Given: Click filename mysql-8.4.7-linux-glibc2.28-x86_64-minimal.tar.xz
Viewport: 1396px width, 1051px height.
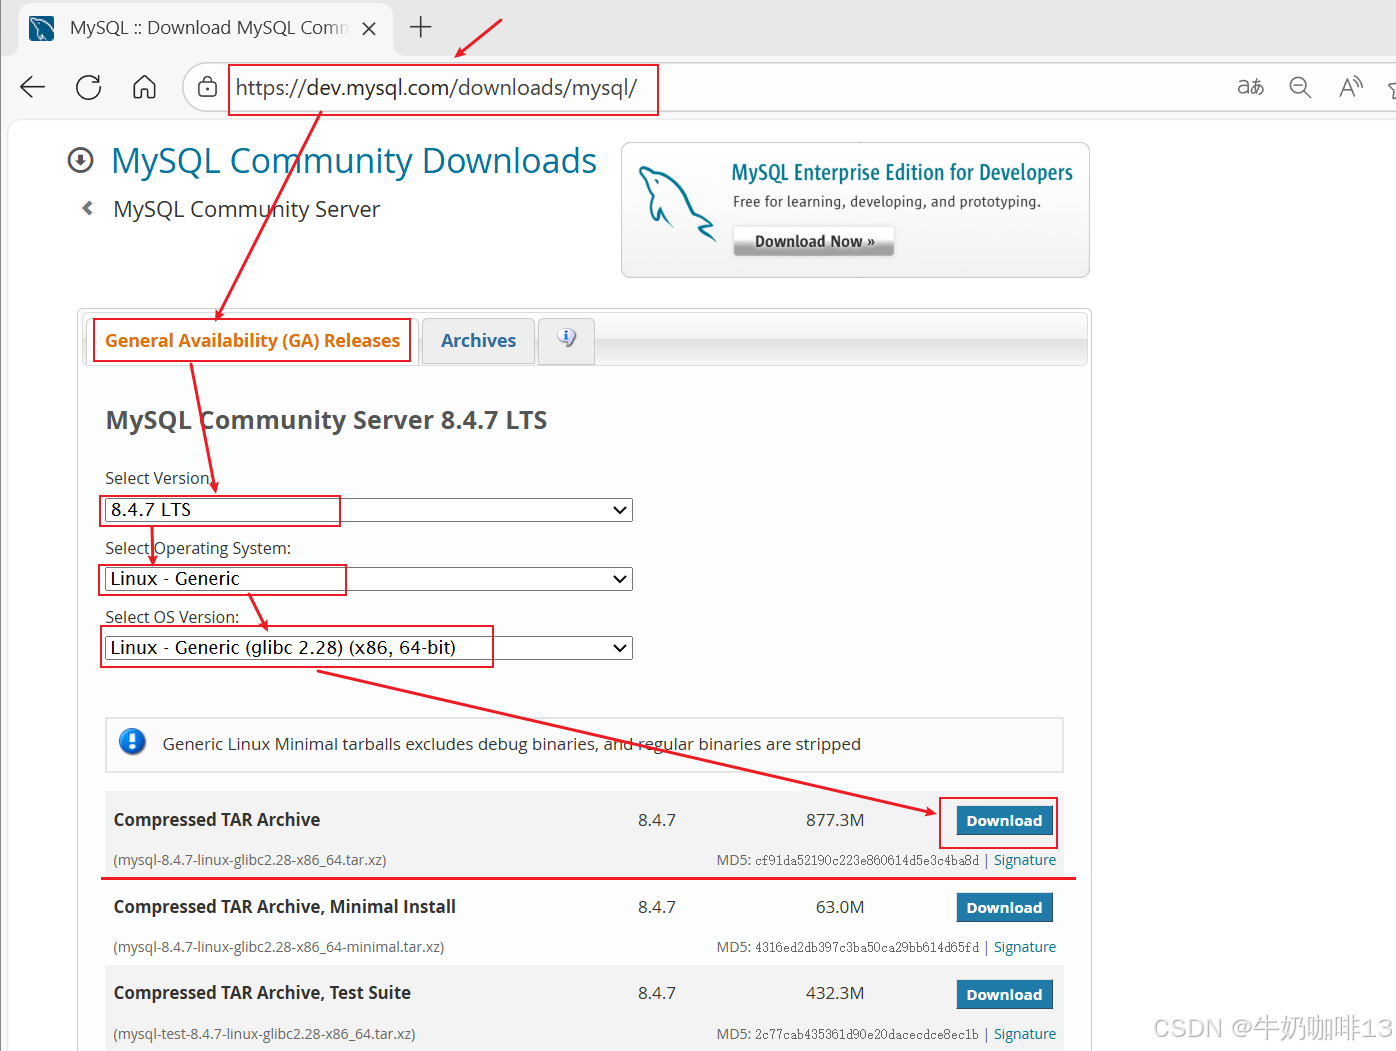Looking at the screenshot, I should pyautogui.click(x=279, y=947).
